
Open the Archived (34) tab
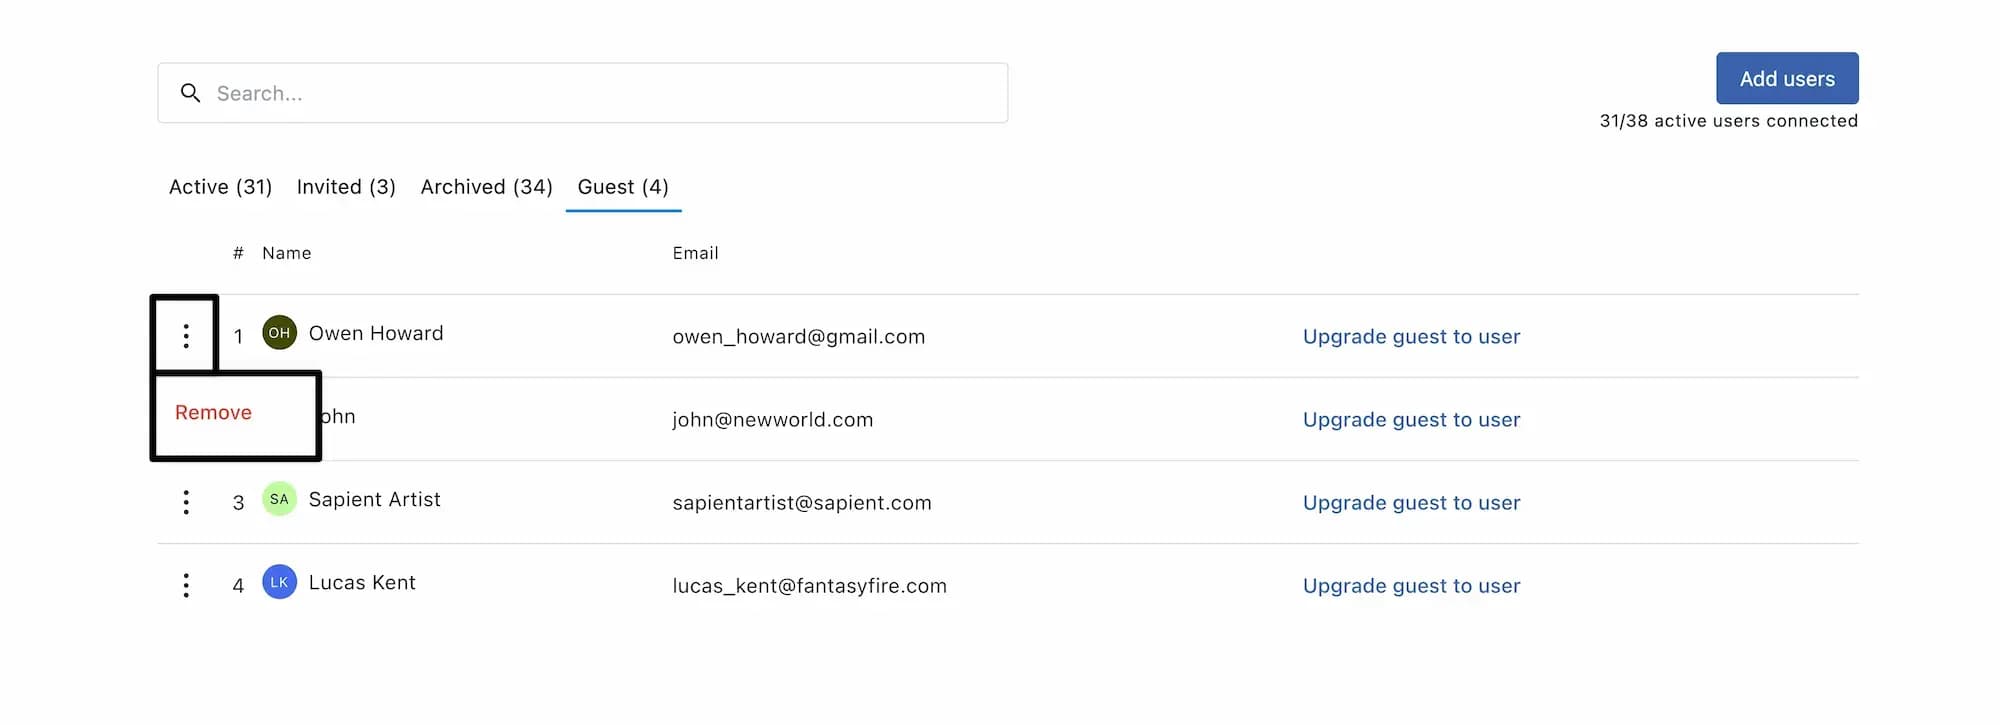(x=486, y=187)
